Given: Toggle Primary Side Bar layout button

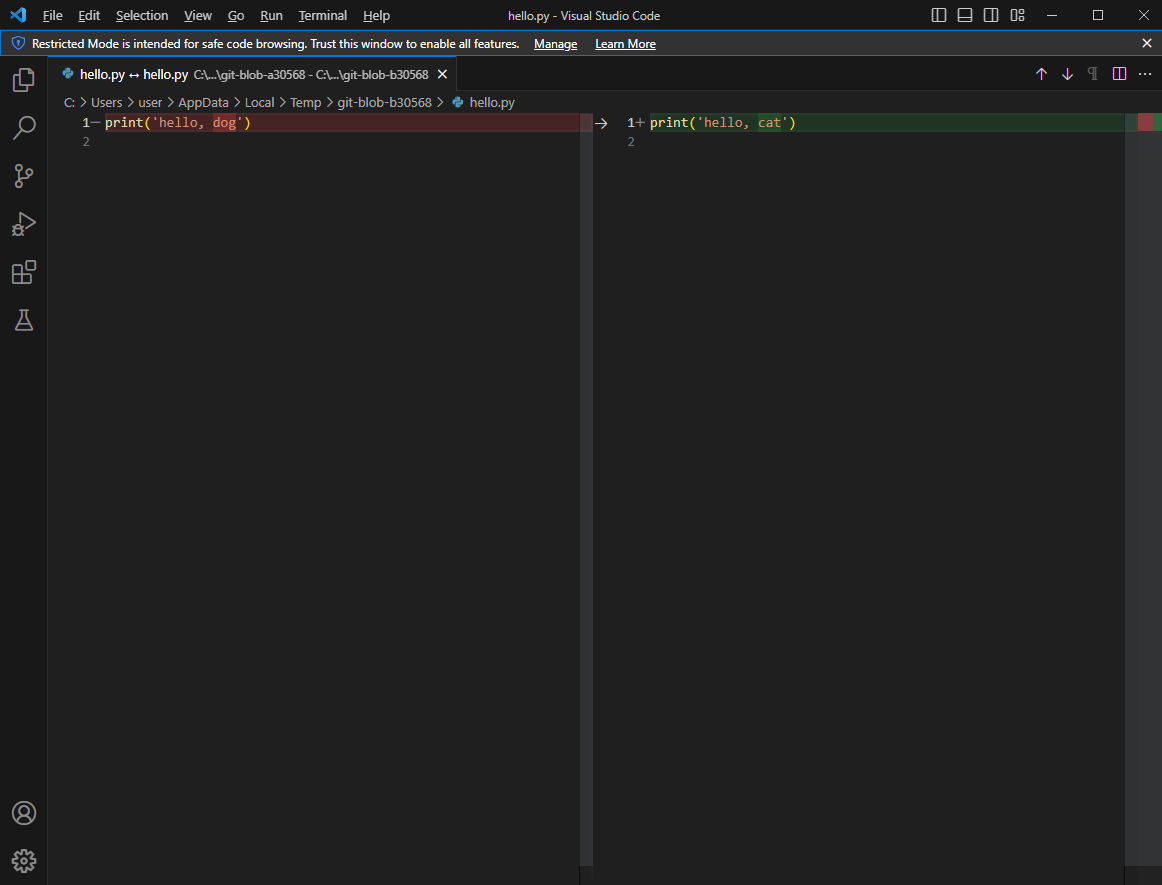Looking at the screenshot, I should coord(938,15).
